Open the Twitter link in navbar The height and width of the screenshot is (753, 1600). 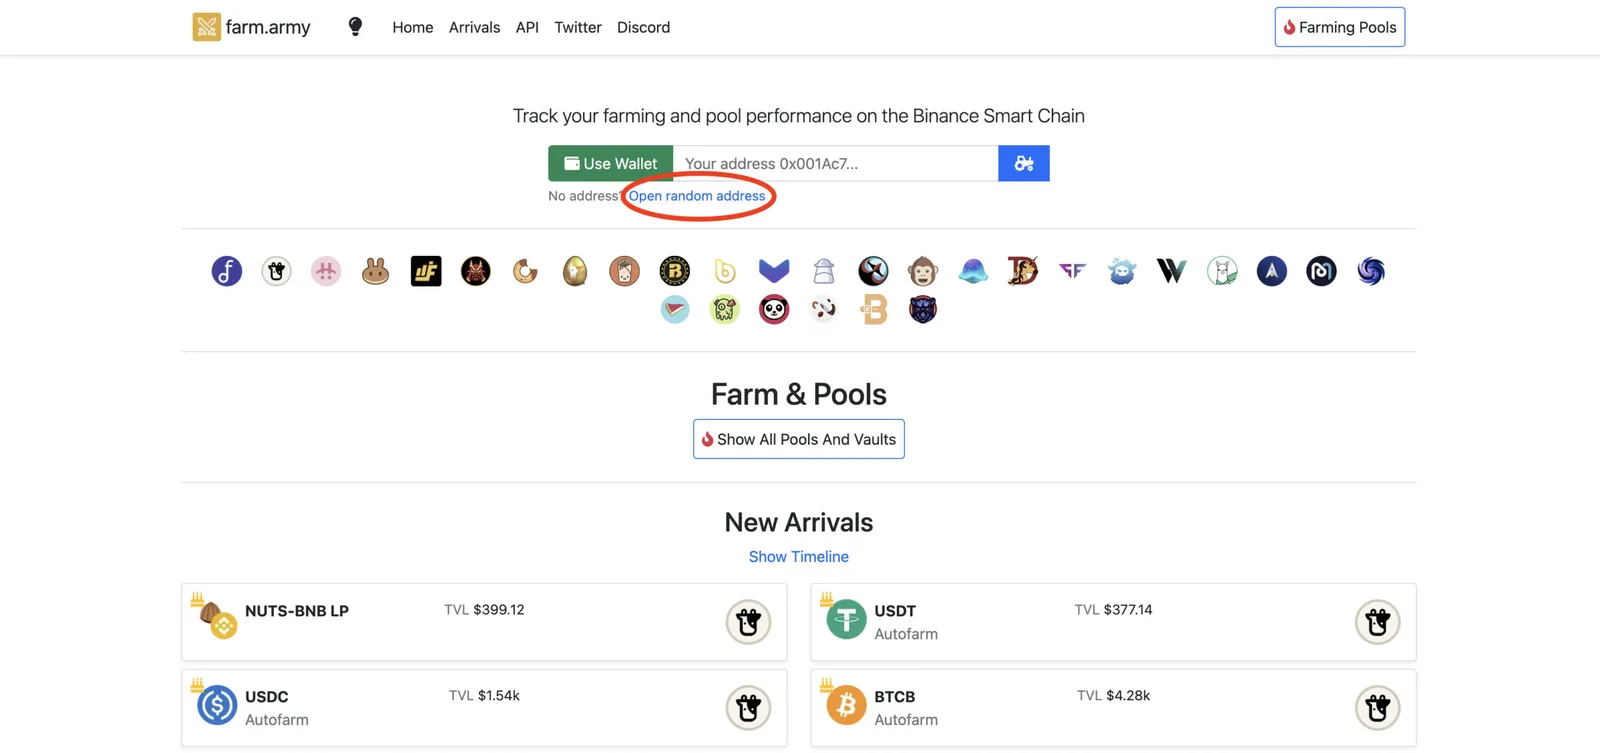[x=578, y=27]
